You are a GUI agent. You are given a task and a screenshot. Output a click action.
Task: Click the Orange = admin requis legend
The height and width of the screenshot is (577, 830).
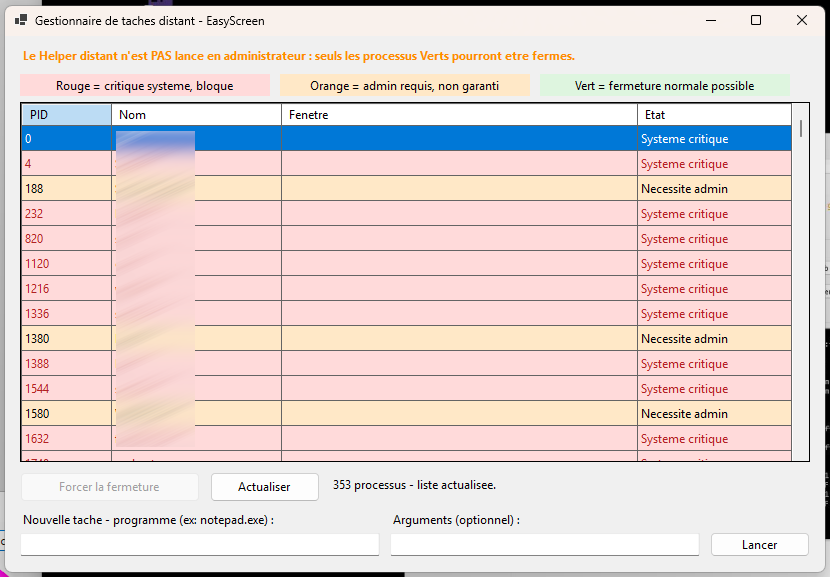(x=405, y=86)
